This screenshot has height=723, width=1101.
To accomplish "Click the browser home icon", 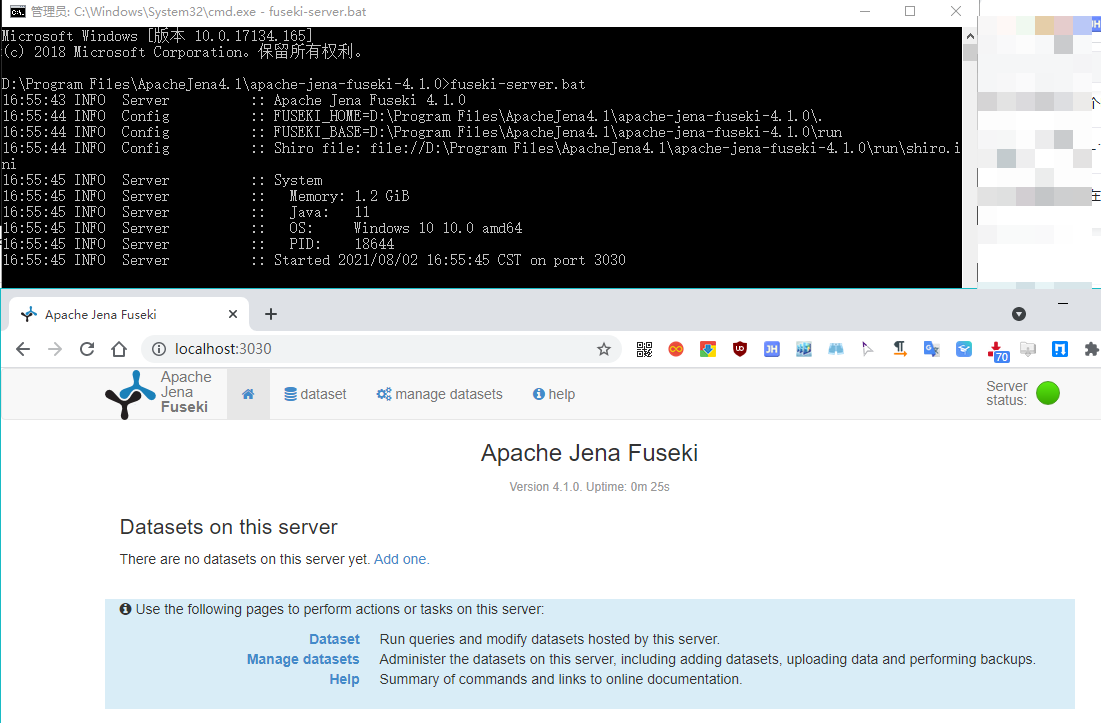I will point(119,349).
